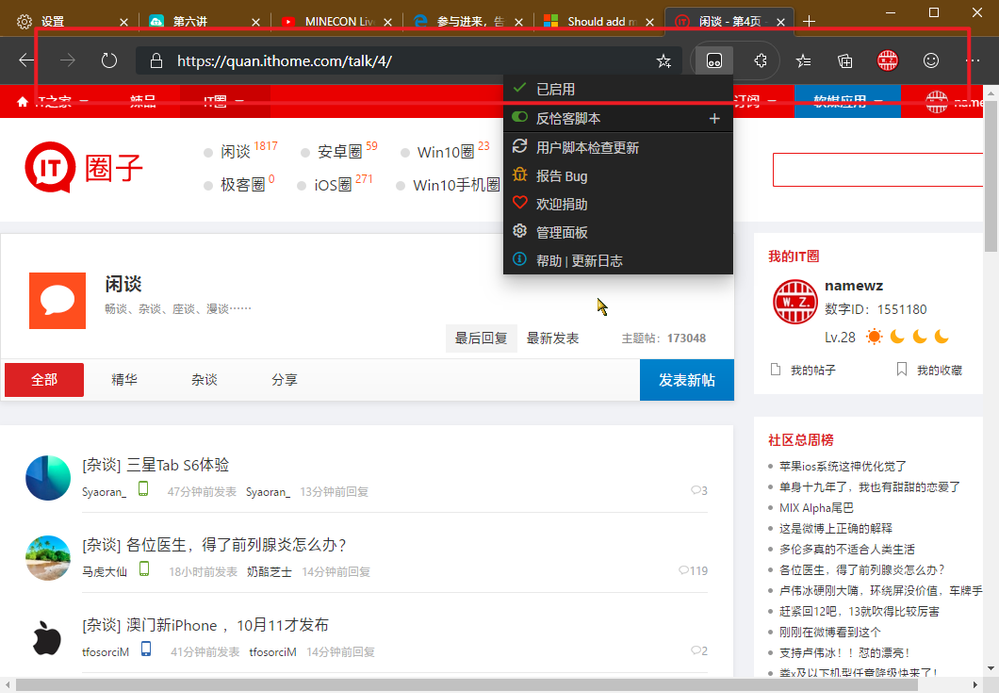
Task: Open the 安卓圈 circle link
Action: [x=340, y=152]
